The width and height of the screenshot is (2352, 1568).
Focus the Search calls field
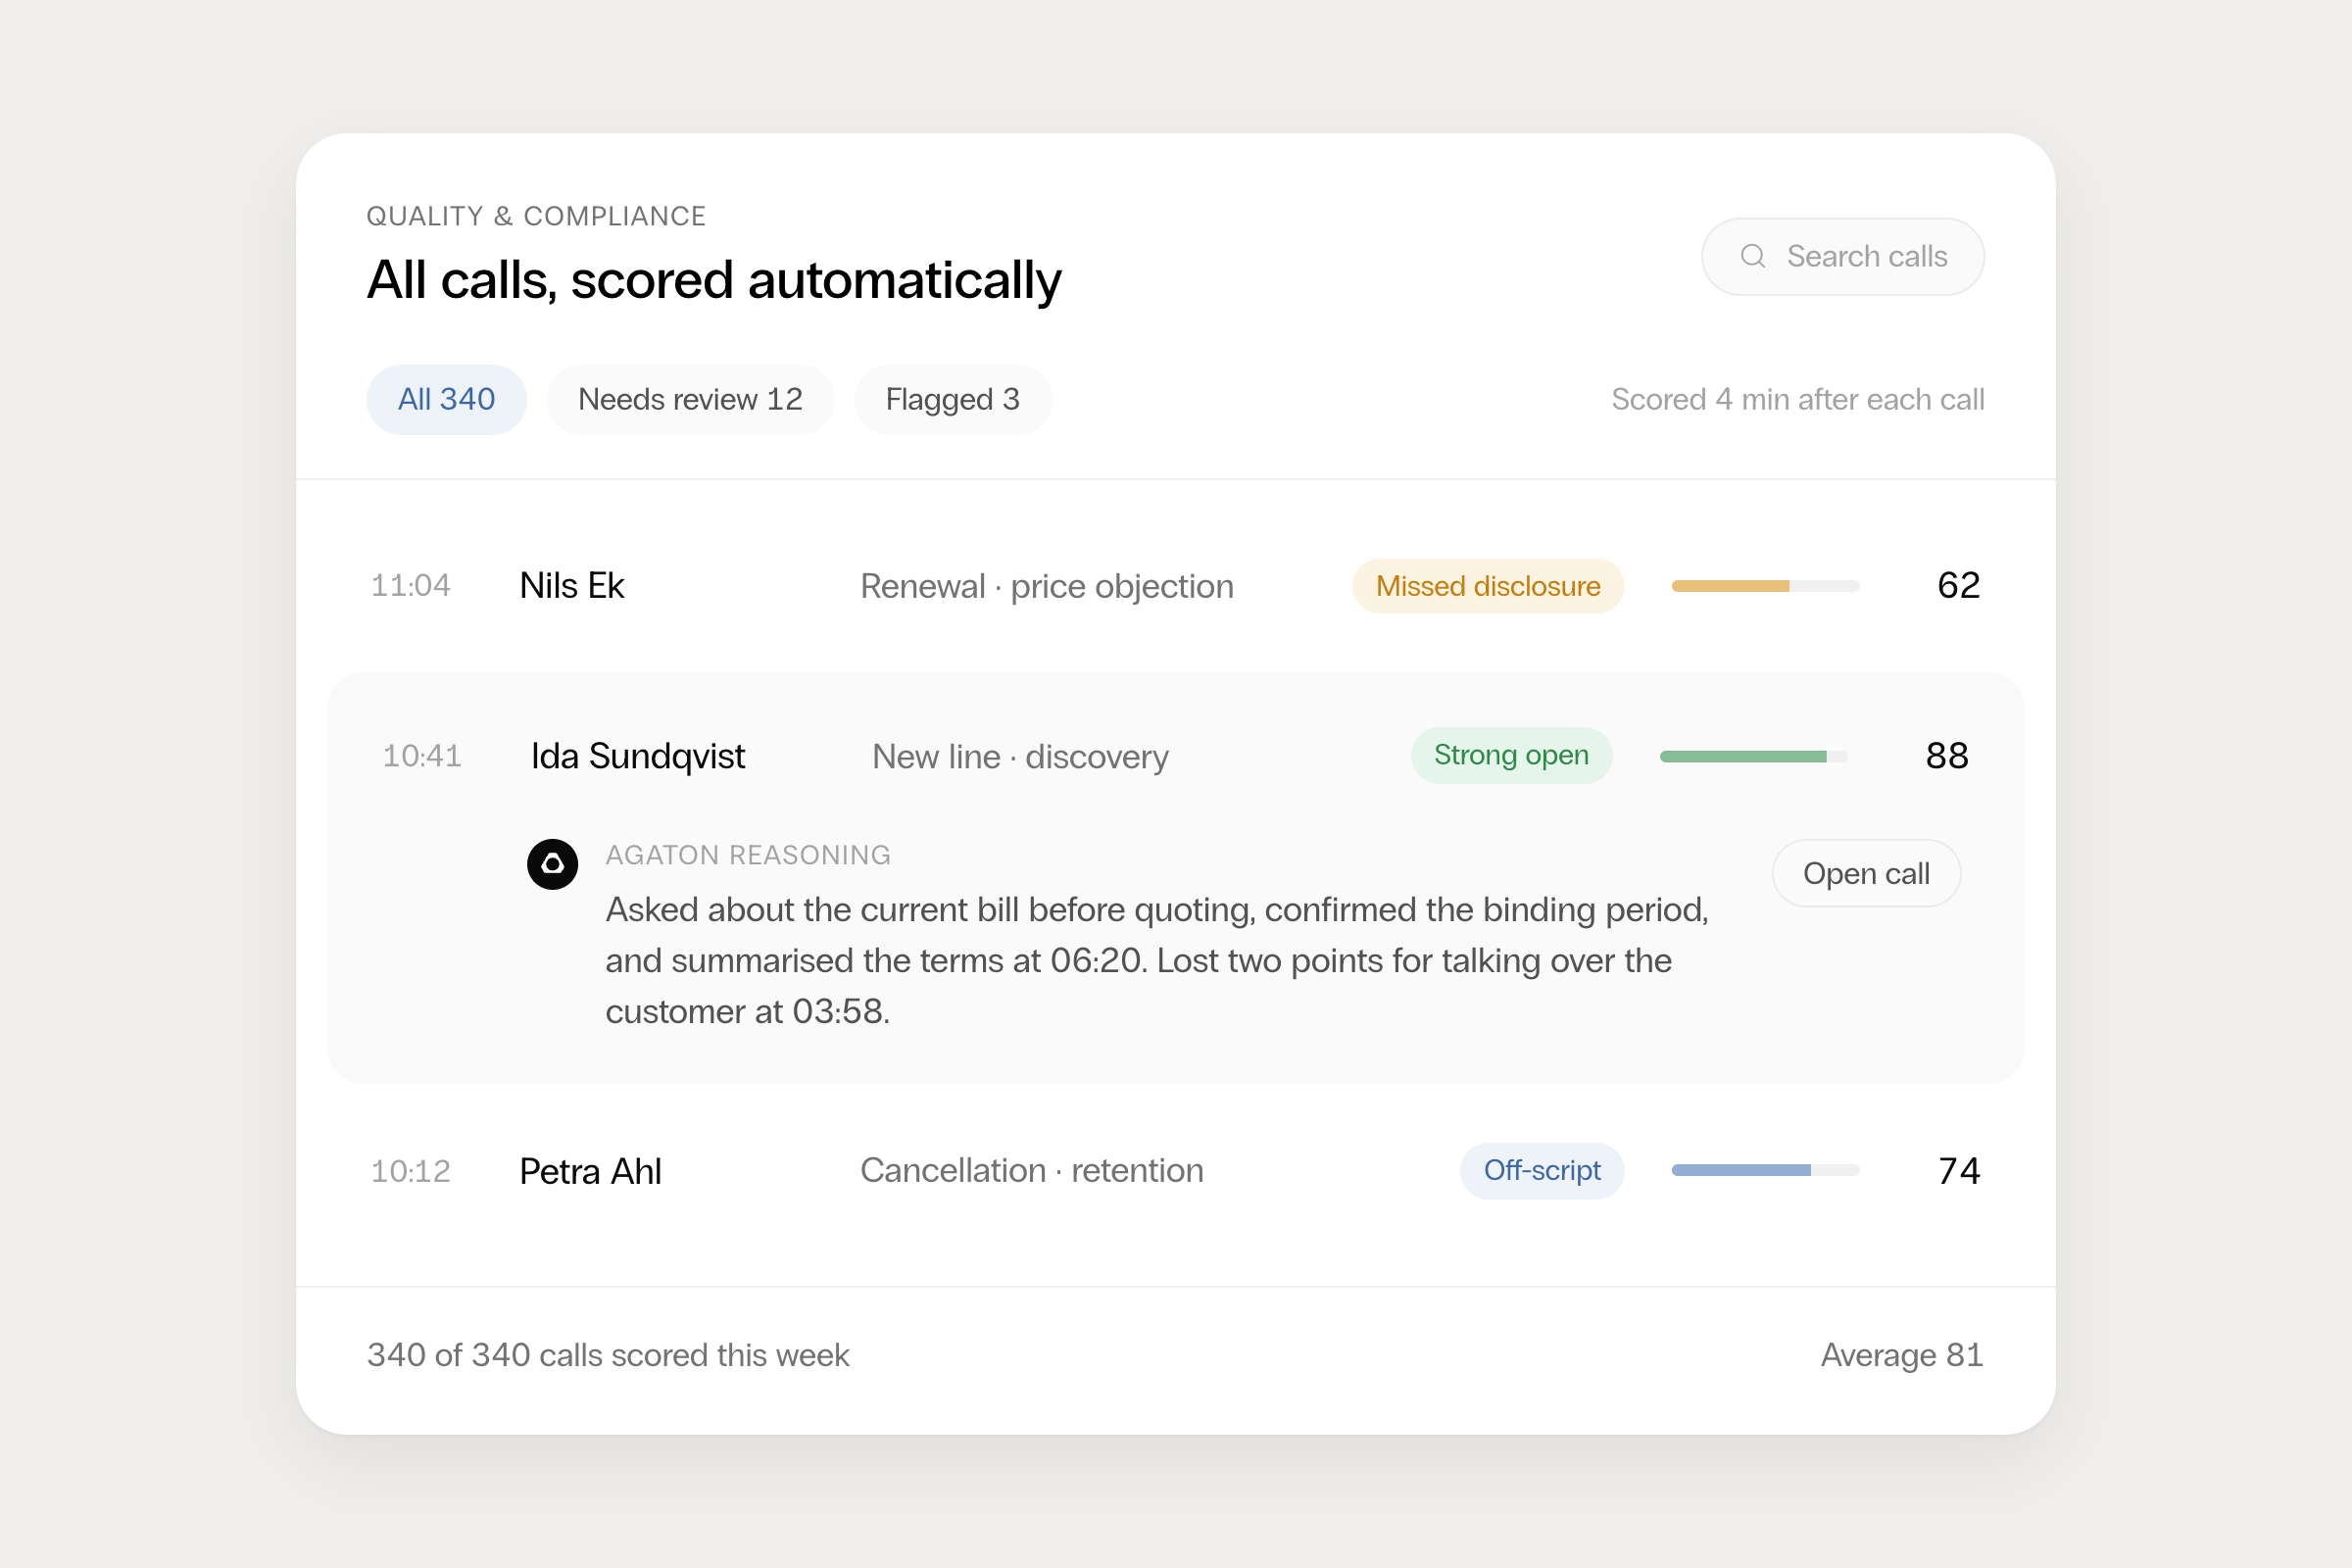[1843, 256]
